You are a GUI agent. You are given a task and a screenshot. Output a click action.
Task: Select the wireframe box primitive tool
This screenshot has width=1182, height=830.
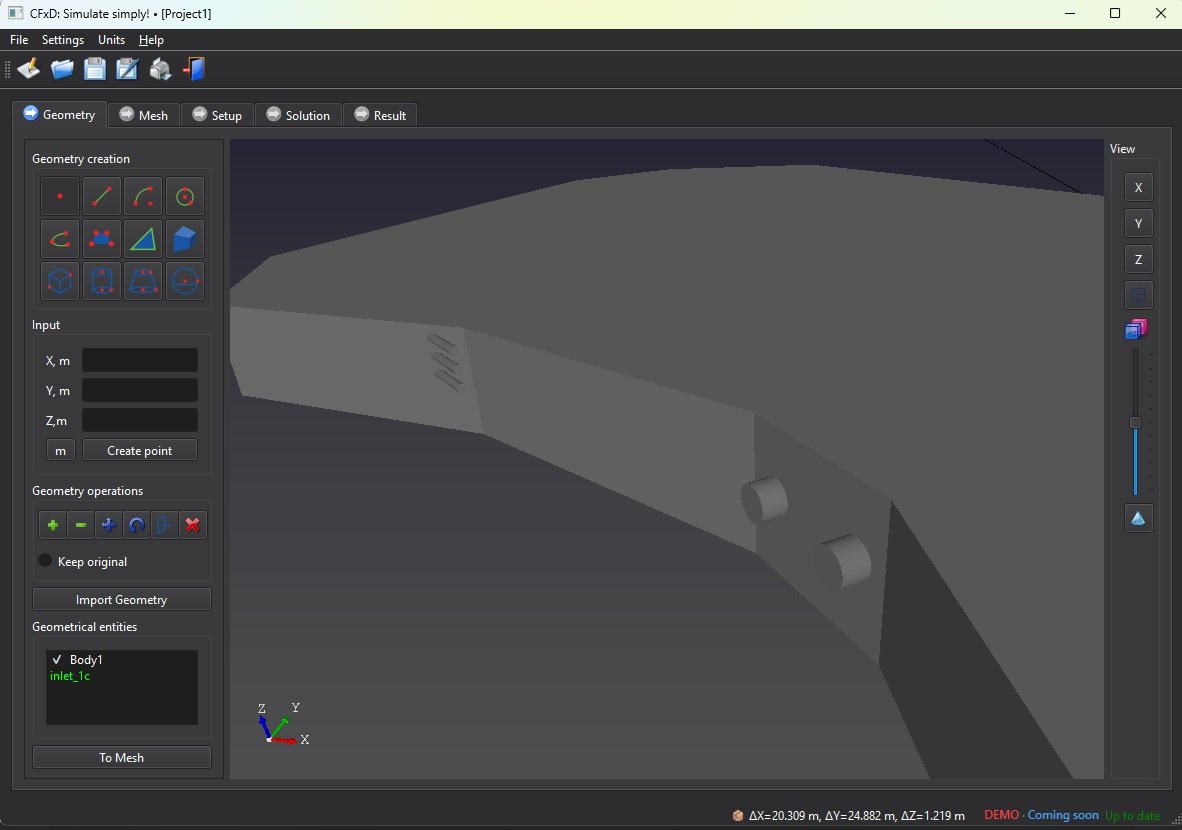60,281
